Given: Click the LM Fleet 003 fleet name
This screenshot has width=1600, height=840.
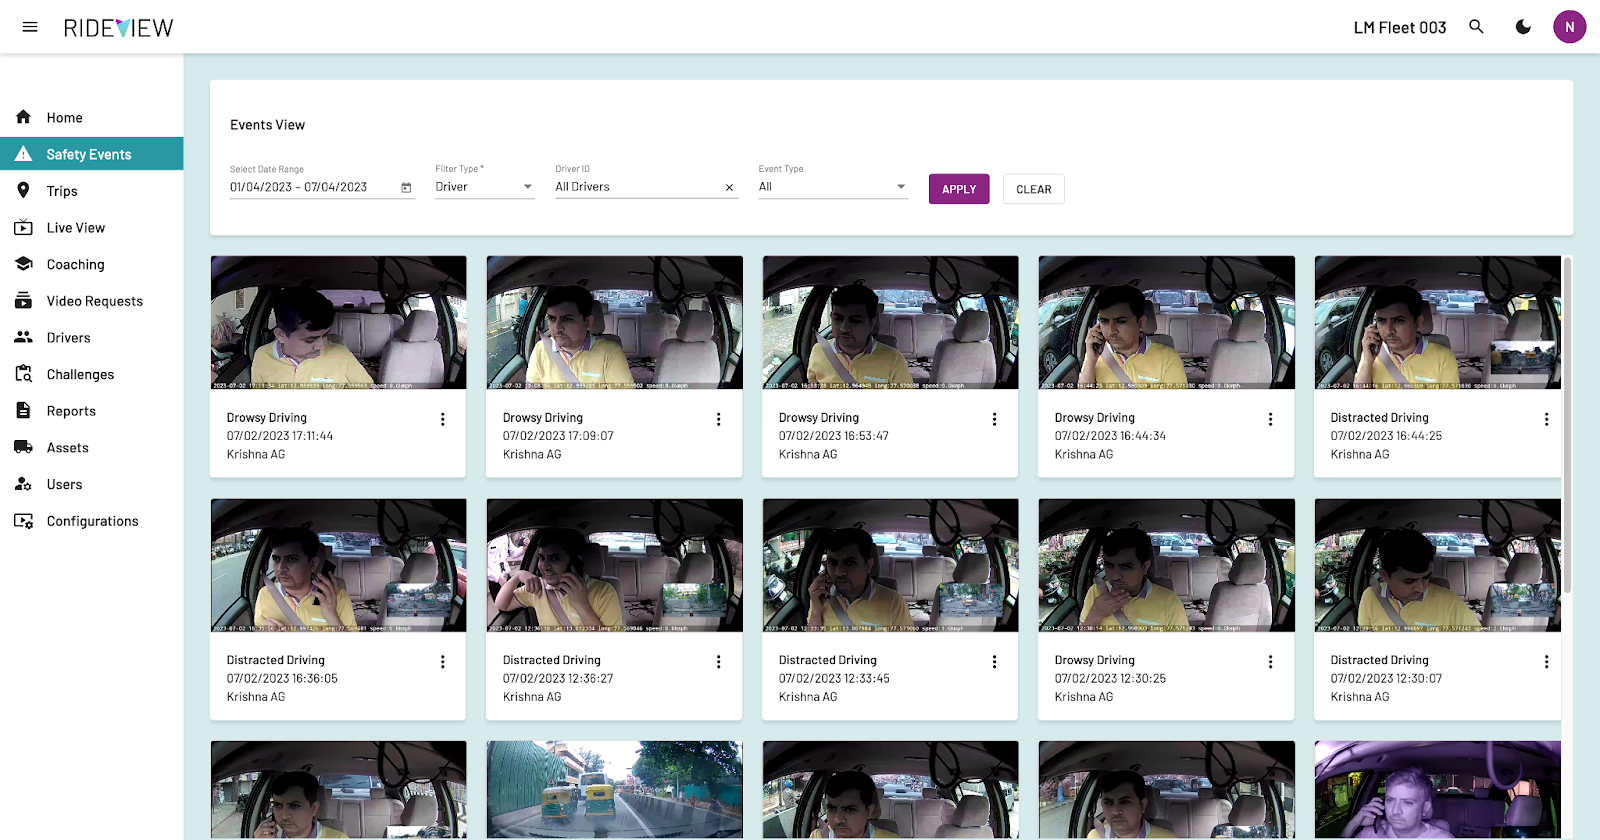Looking at the screenshot, I should tap(1400, 28).
